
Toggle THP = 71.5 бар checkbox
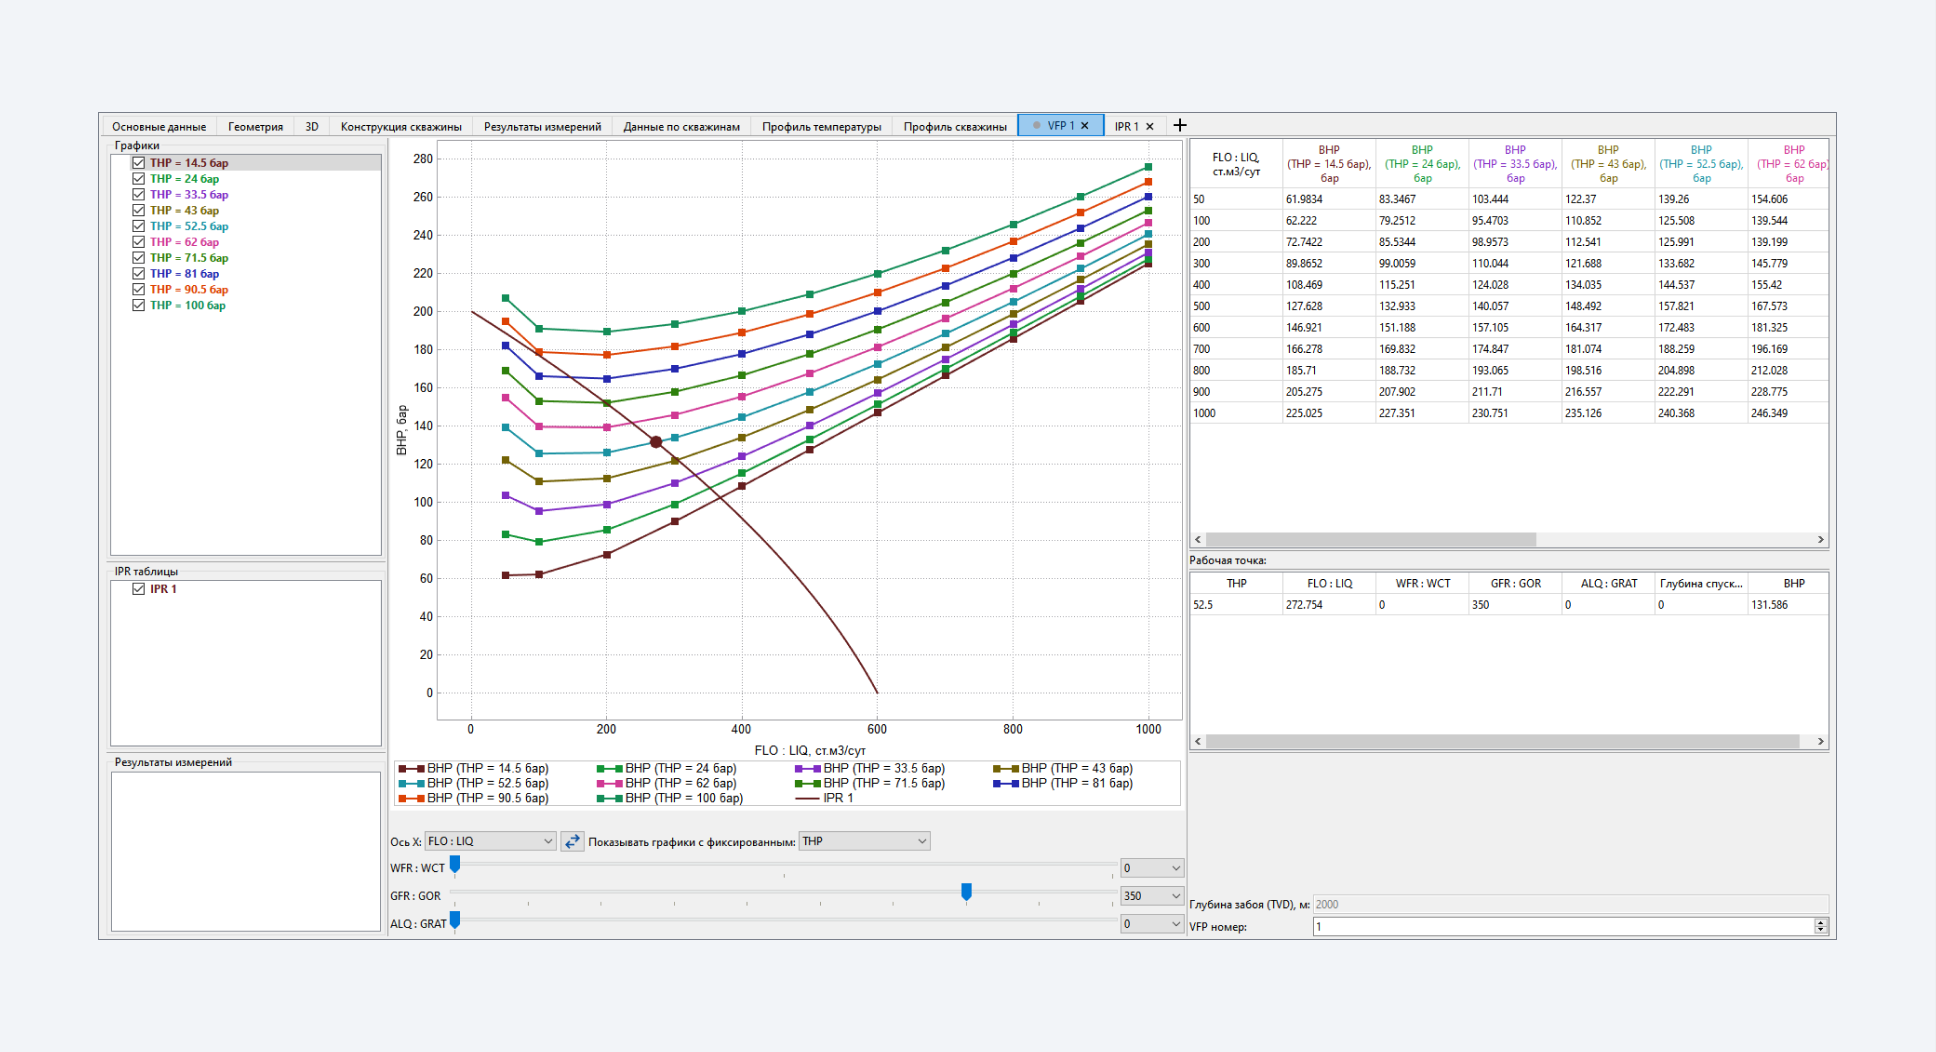click(x=139, y=258)
